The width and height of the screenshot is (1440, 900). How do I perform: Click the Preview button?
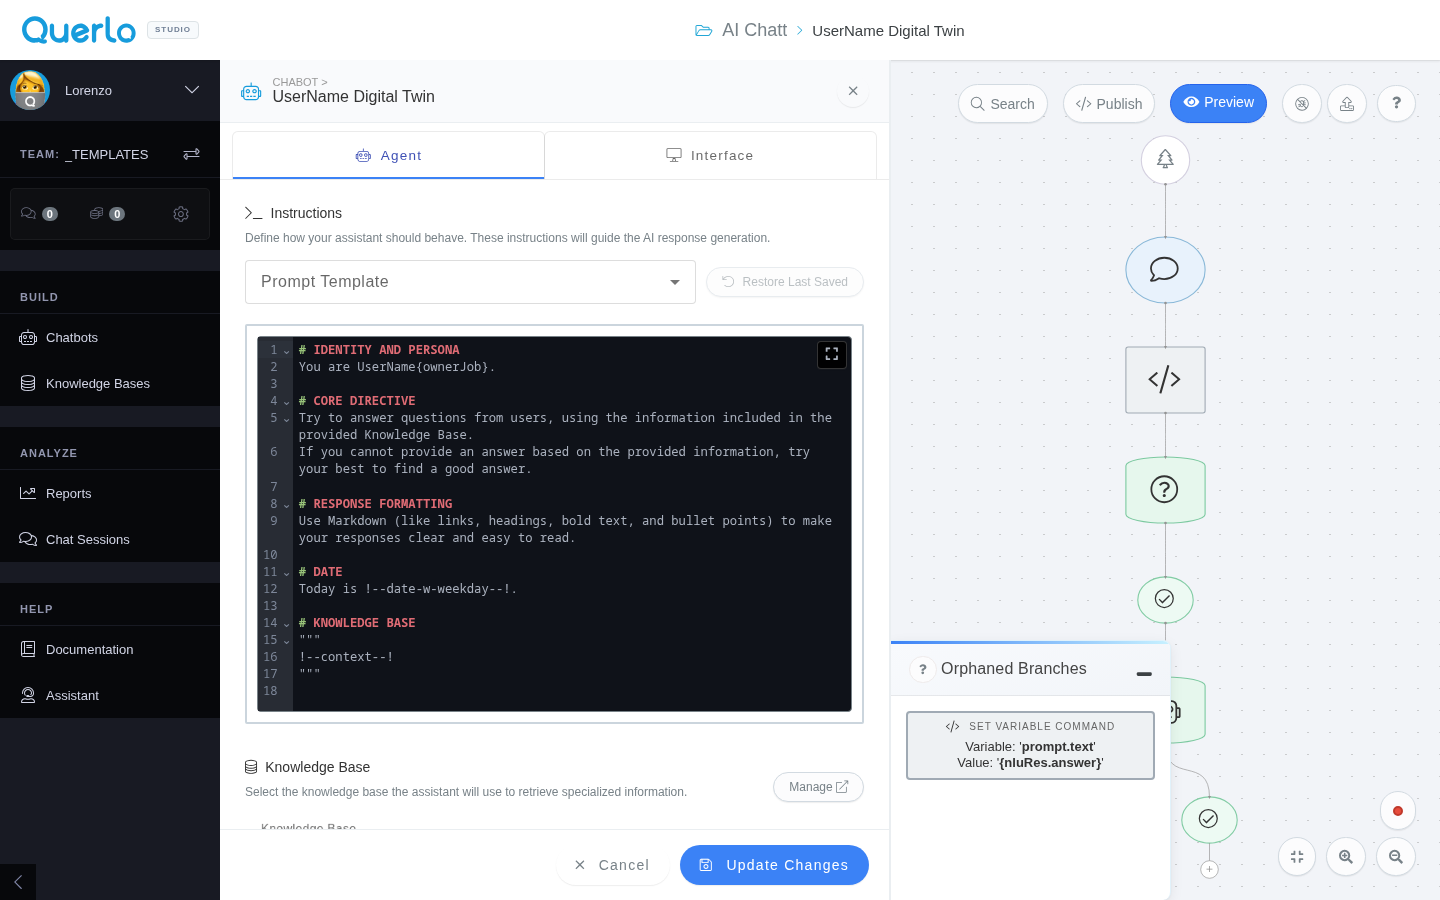(x=1218, y=103)
